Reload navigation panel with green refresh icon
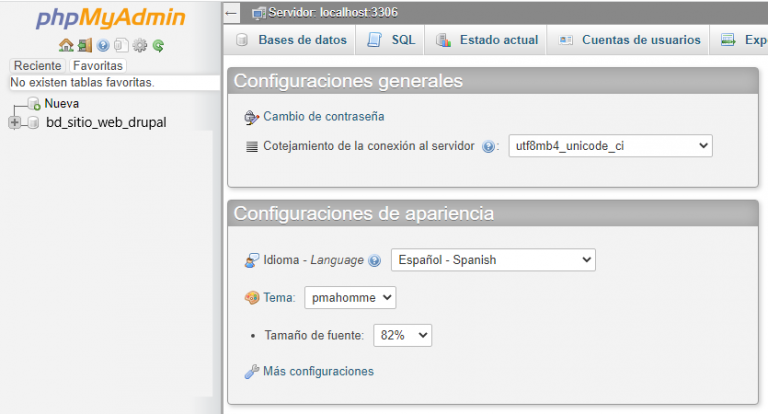 [158, 45]
